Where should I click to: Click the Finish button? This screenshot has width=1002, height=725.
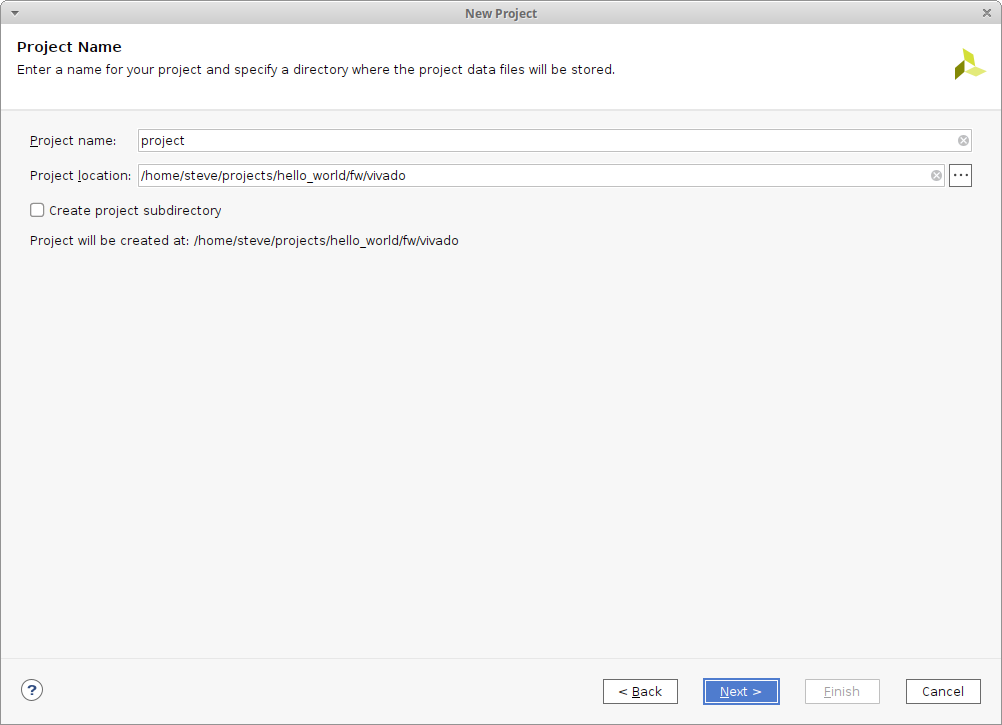point(842,691)
